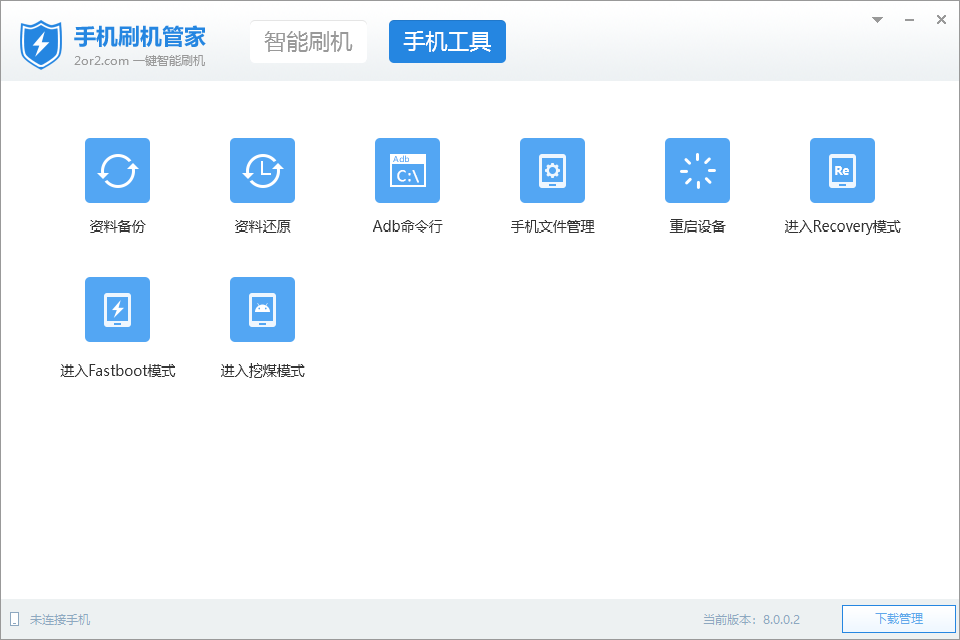Click the 2or2.com website text in header
This screenshot has width=960, height=640.
(102, 61)
